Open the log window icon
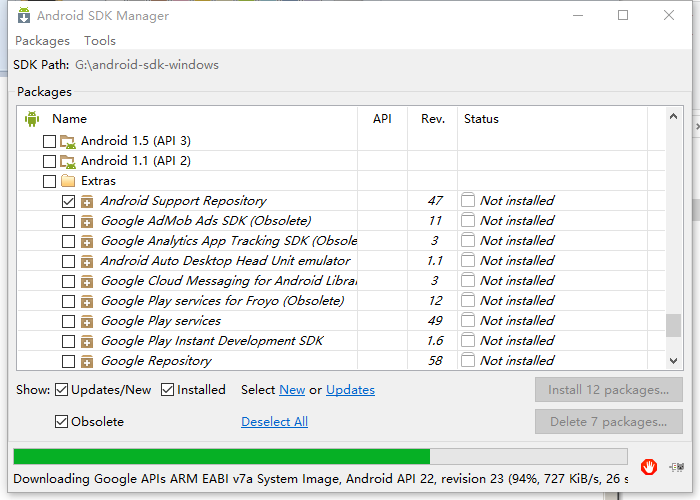 [x=677, y=466]
